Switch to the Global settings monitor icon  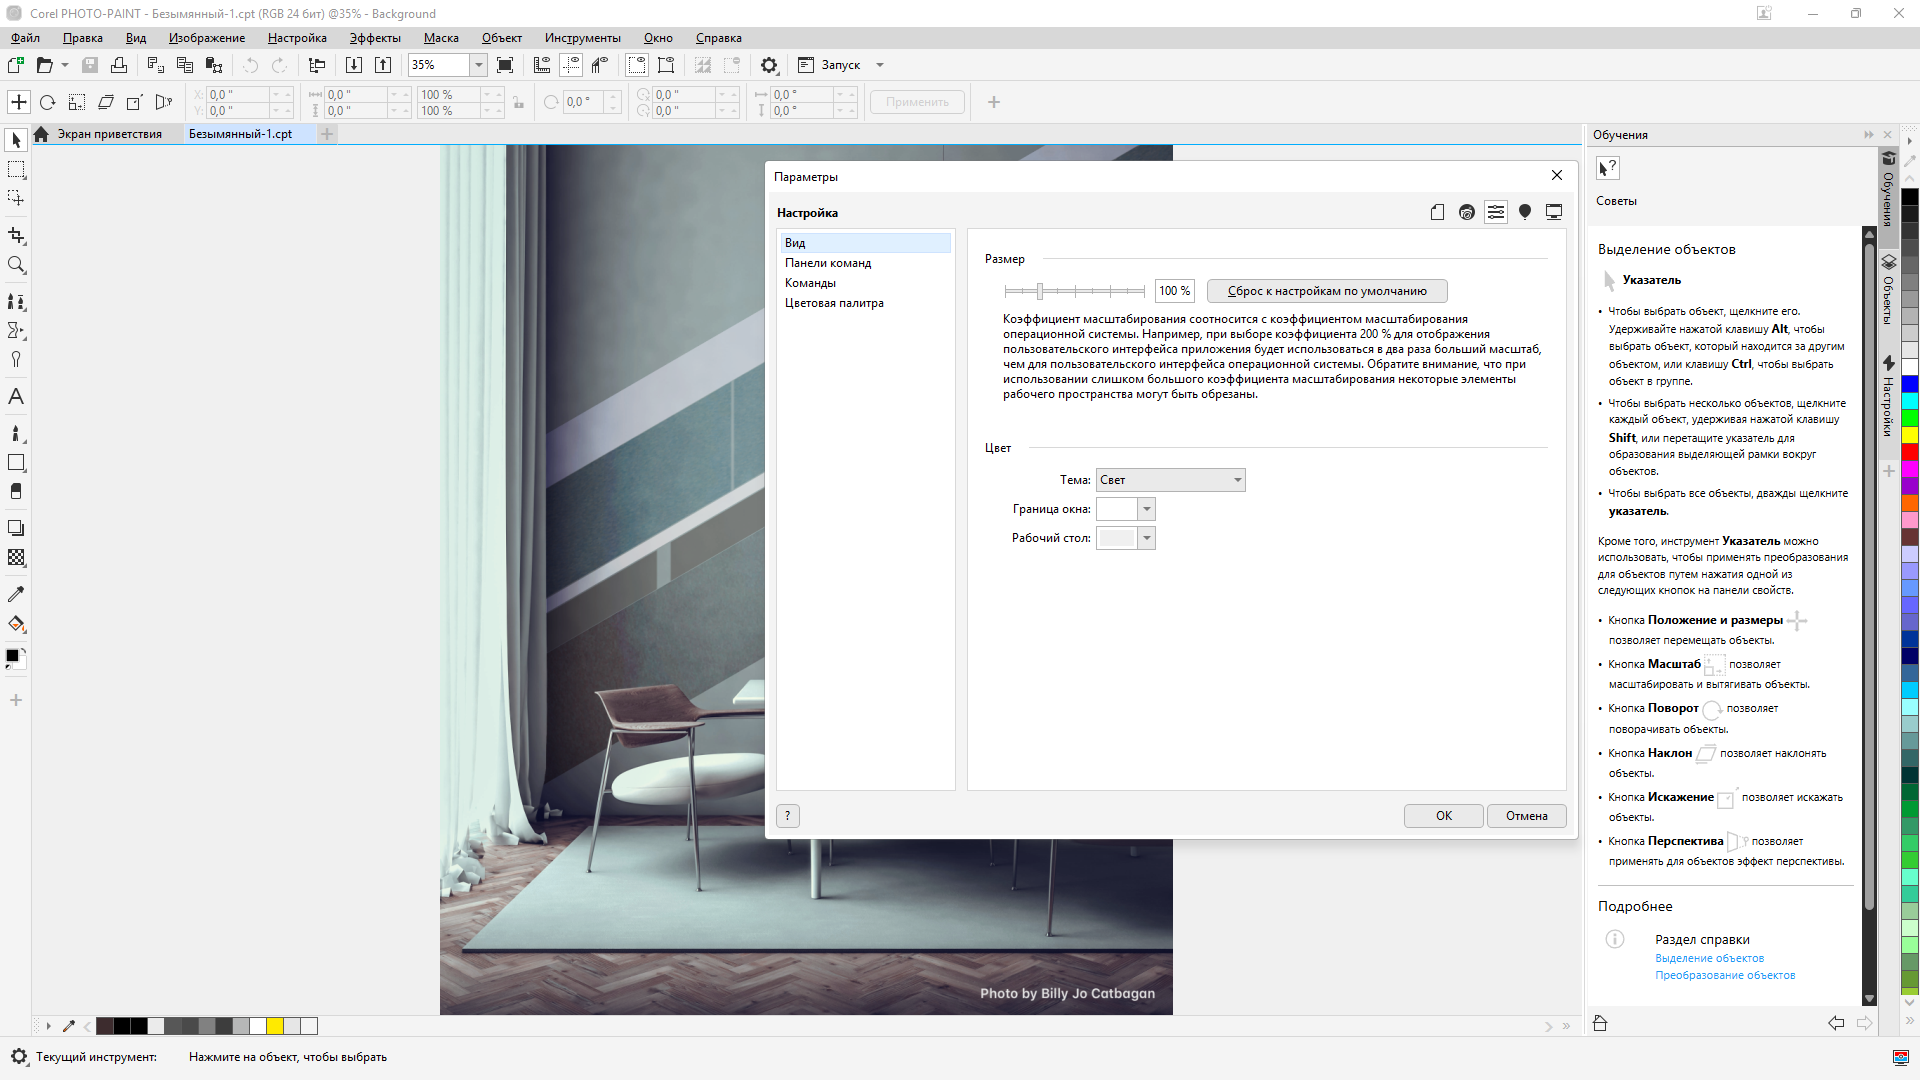pos(1554,212)
